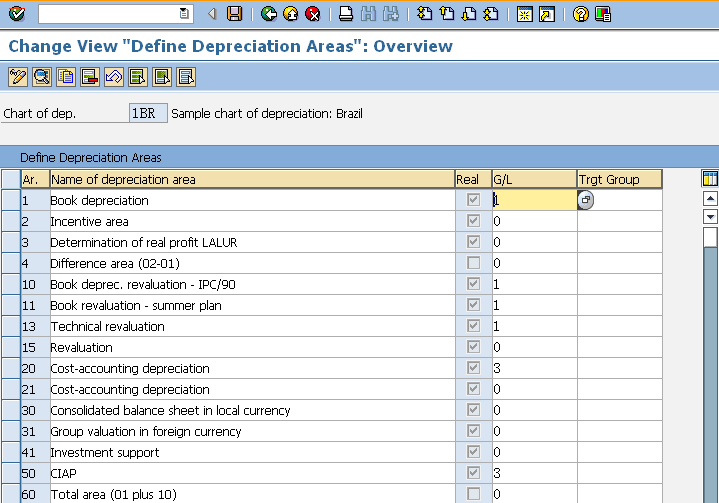This screenshot has height=503, width=719.
Task: Click Name of depreciation area column header
Action: pyautogui.click(x=252, y=179)
